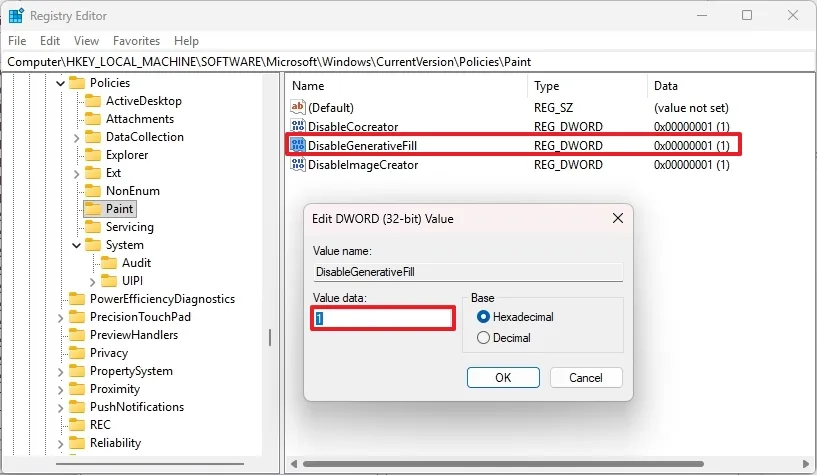
Task: Click the scroll left arrow in values pane
Action: (294, 464)
